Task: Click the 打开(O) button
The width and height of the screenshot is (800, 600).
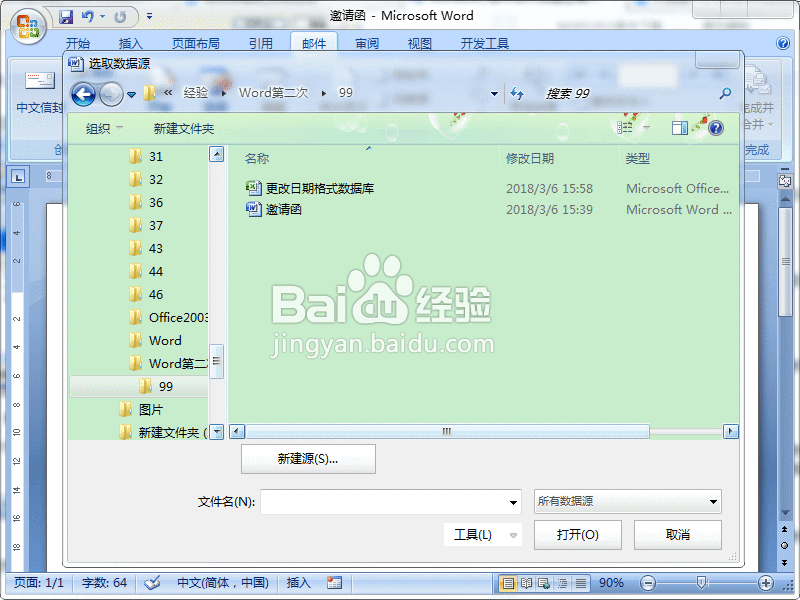Action: 578,535
